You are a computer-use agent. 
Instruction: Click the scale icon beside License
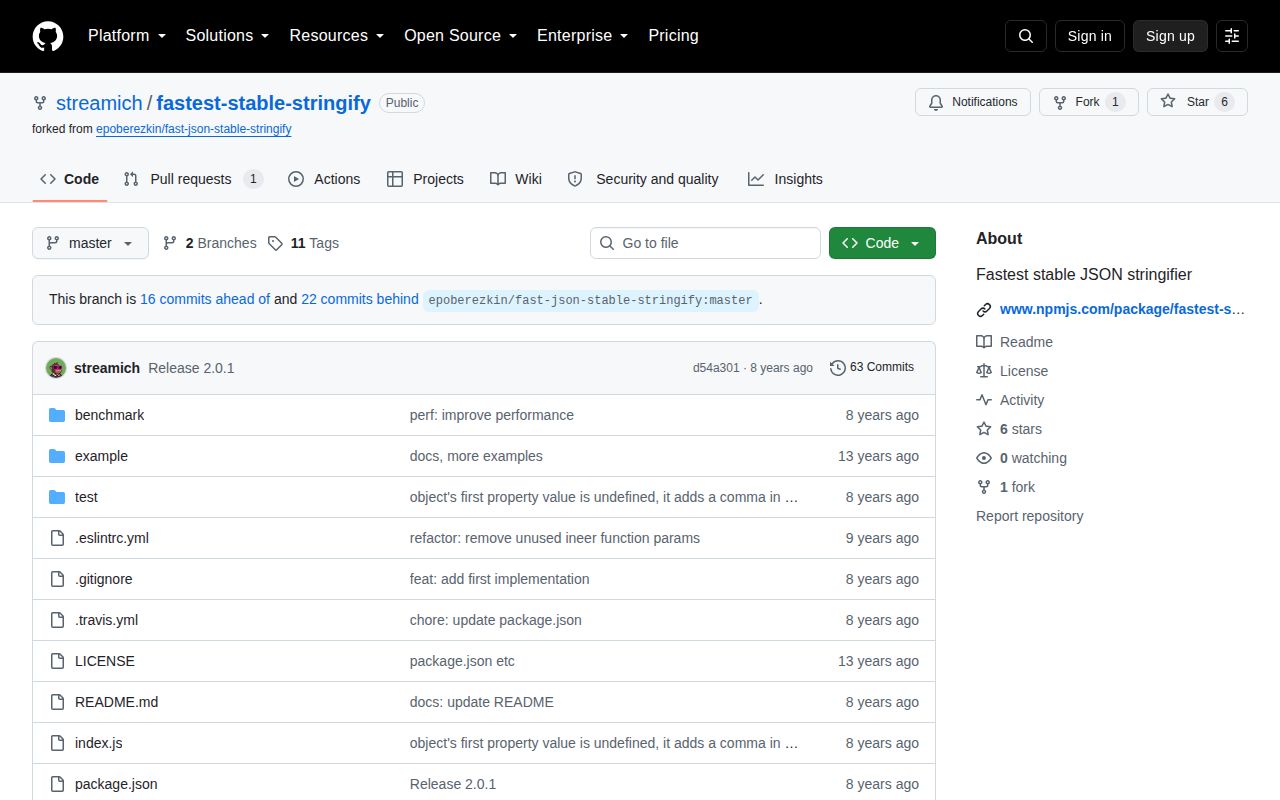click(984, 371)
